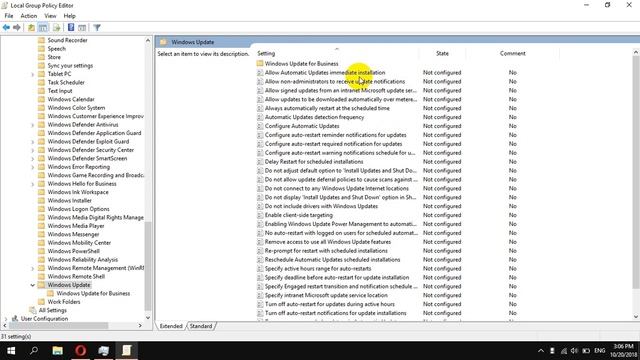Select Windows PowerShell in the tree

(73, 251)
